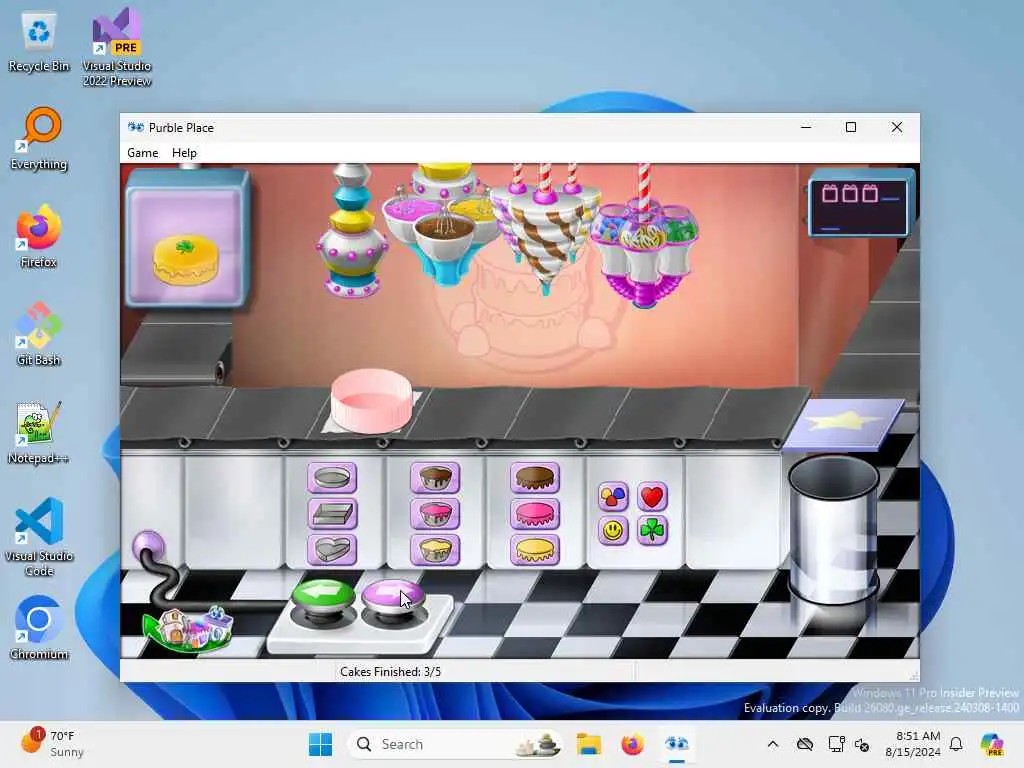Open the Game menu
1024x768 pixels.
point(142,153)
